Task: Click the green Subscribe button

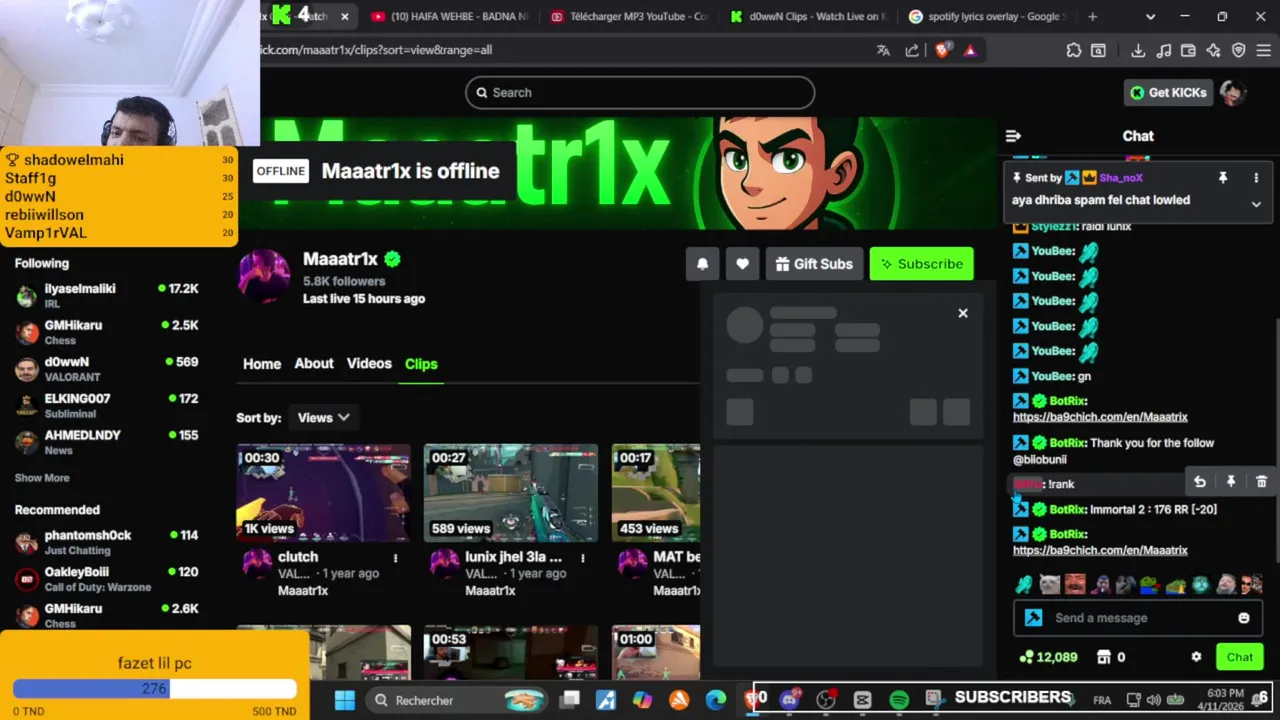Action: (921, 264)
